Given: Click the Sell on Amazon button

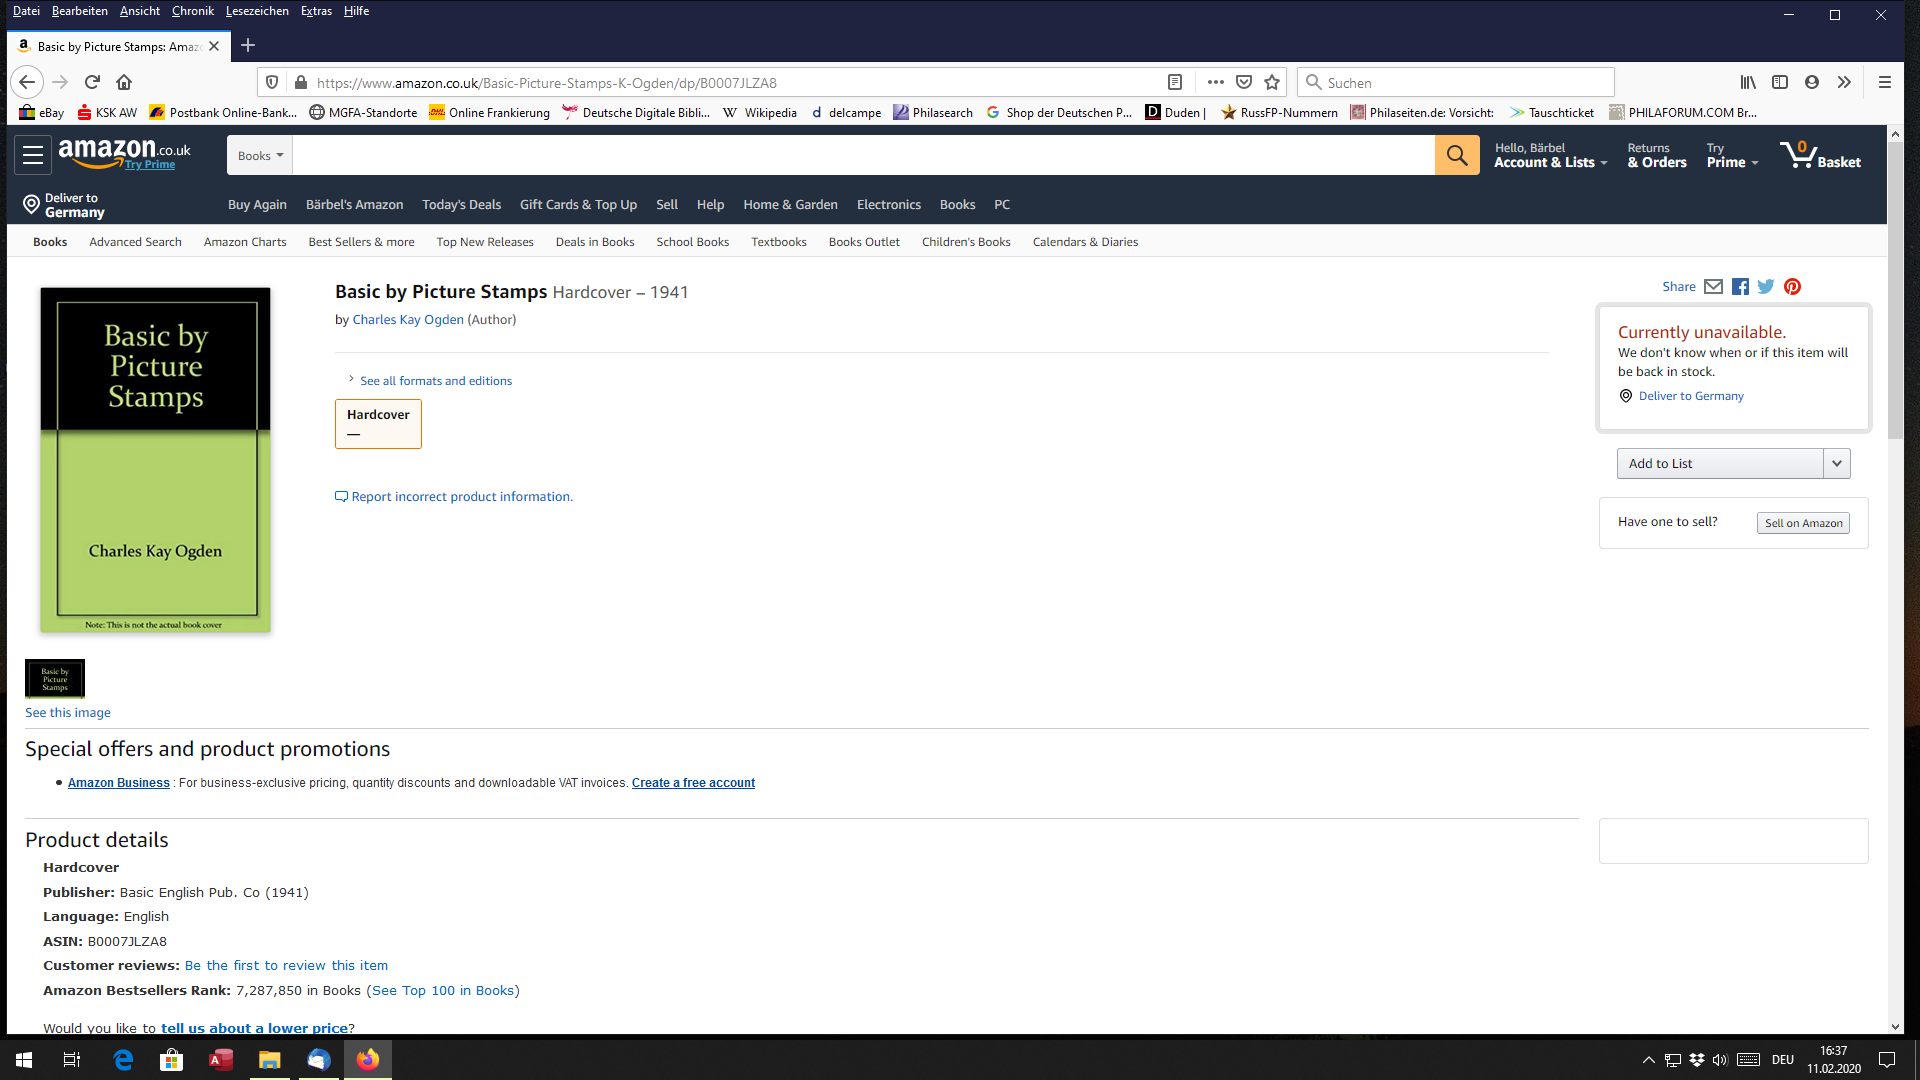Looking at the screenshot, I should coord(1803,523).
